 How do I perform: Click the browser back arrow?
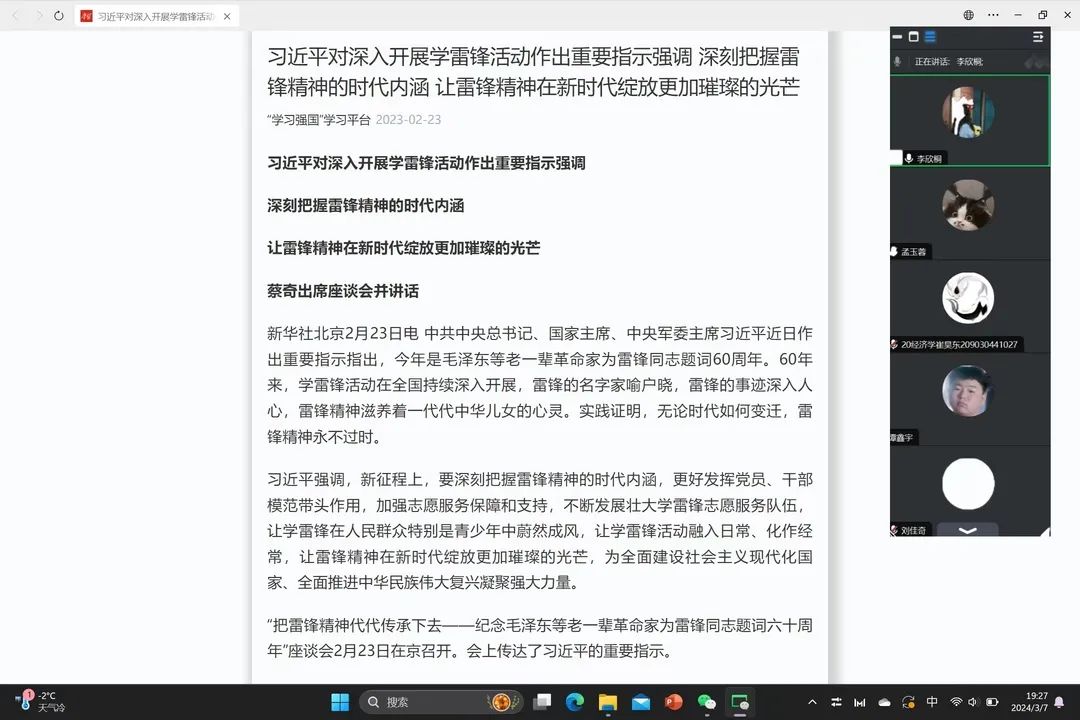[x=15, y=16]
